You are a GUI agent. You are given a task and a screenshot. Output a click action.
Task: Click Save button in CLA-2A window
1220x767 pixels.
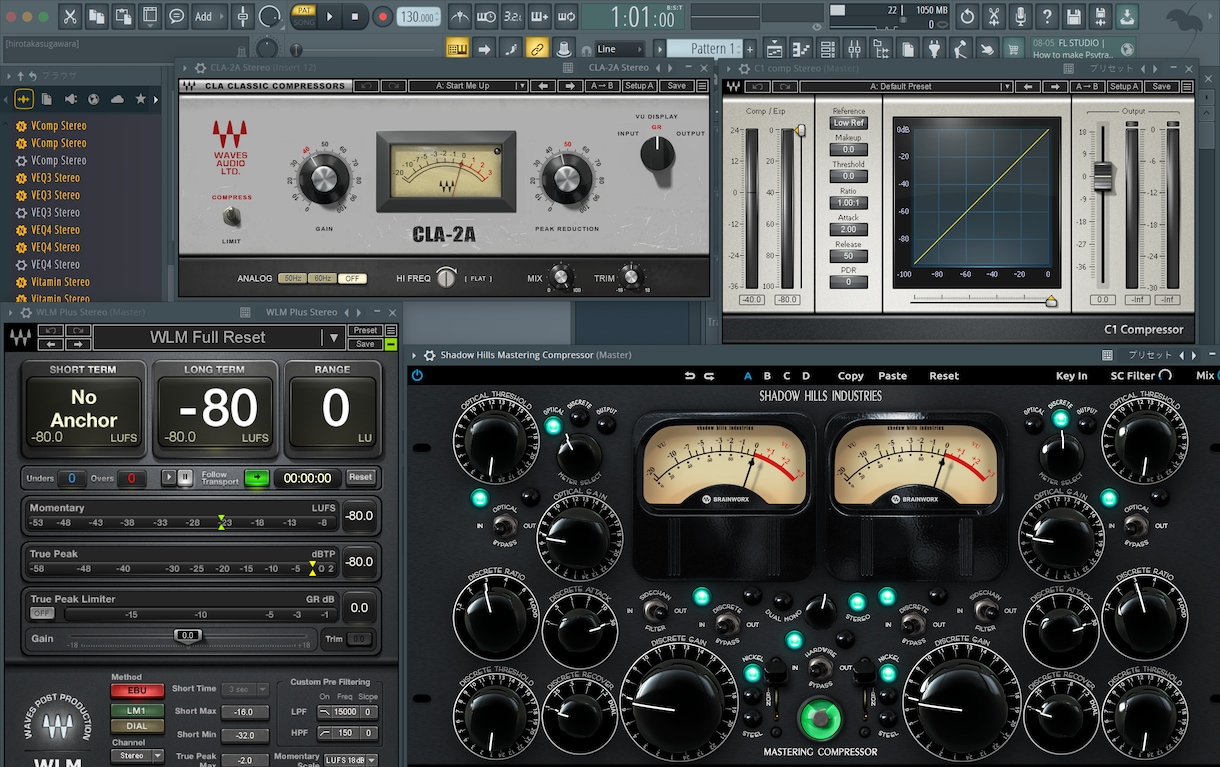677,86
